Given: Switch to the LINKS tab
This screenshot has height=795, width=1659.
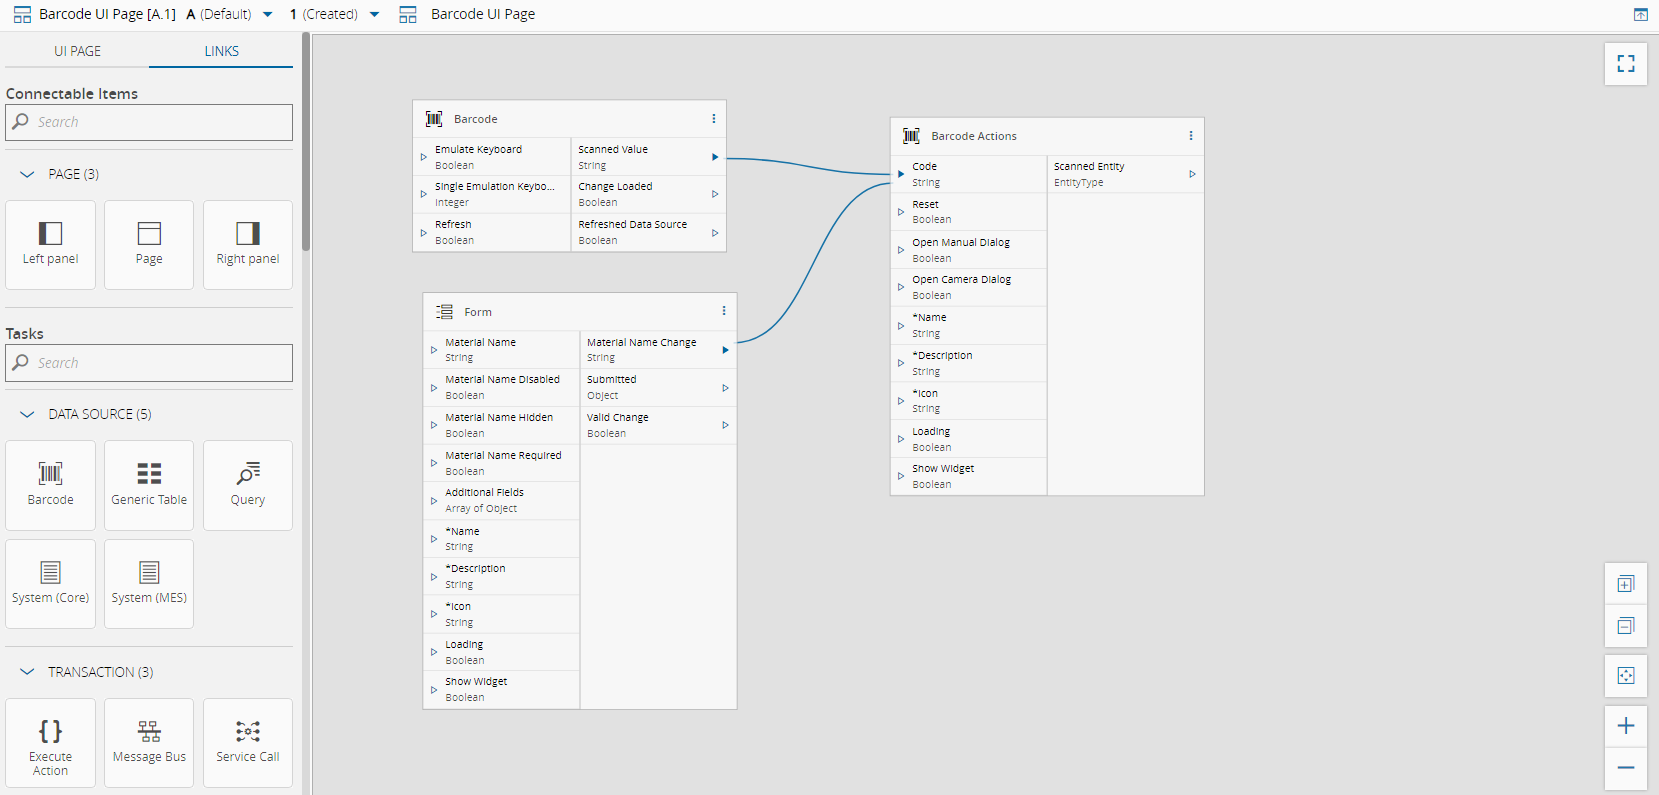Looking at the screenshot, I should (x=221, y=51).
